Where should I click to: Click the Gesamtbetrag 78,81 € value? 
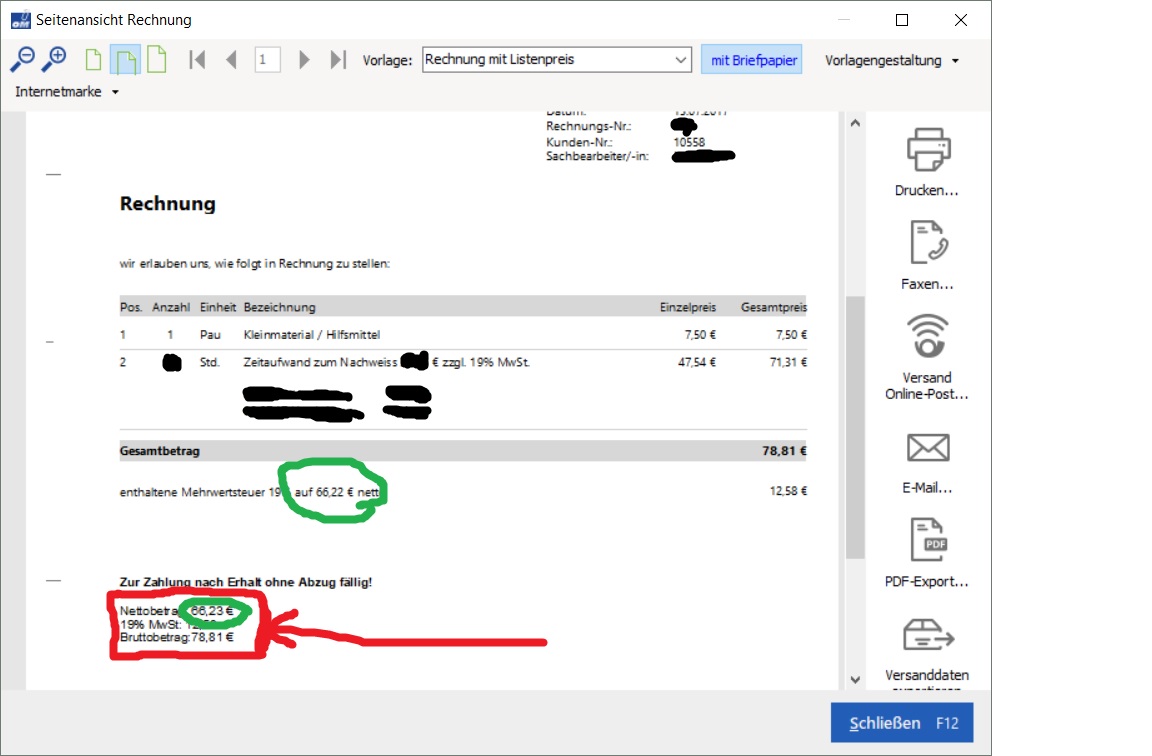point(784,451)
